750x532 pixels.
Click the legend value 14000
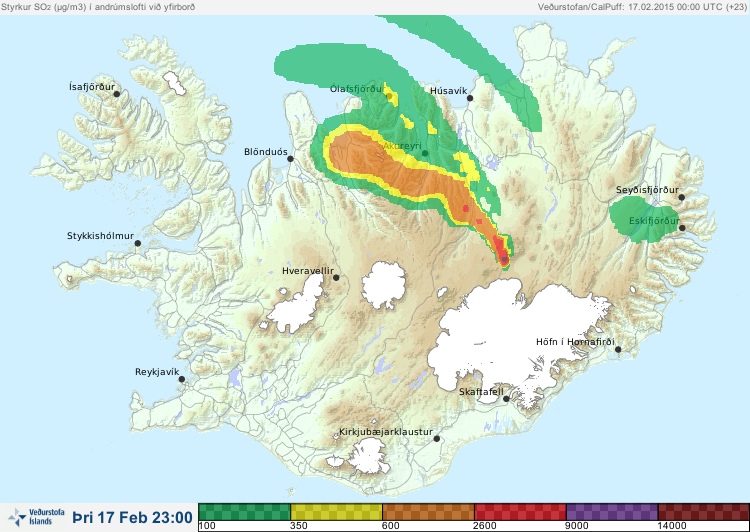(x=672, y=526)
